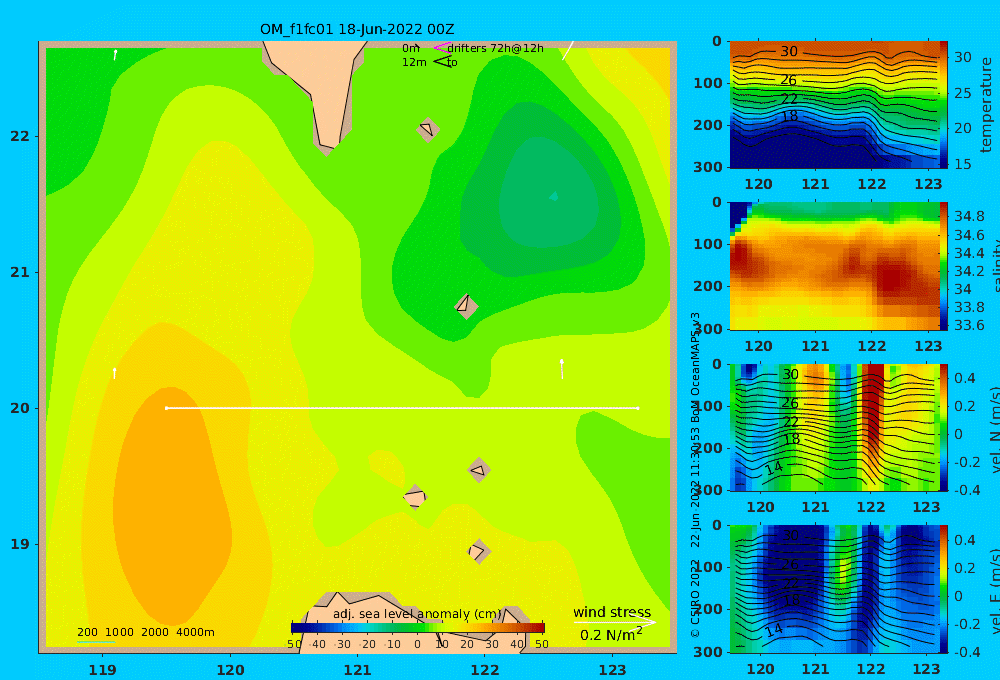
Task: Click the white wind arrow in the map's top-left corner
Action: click(115, 54)
